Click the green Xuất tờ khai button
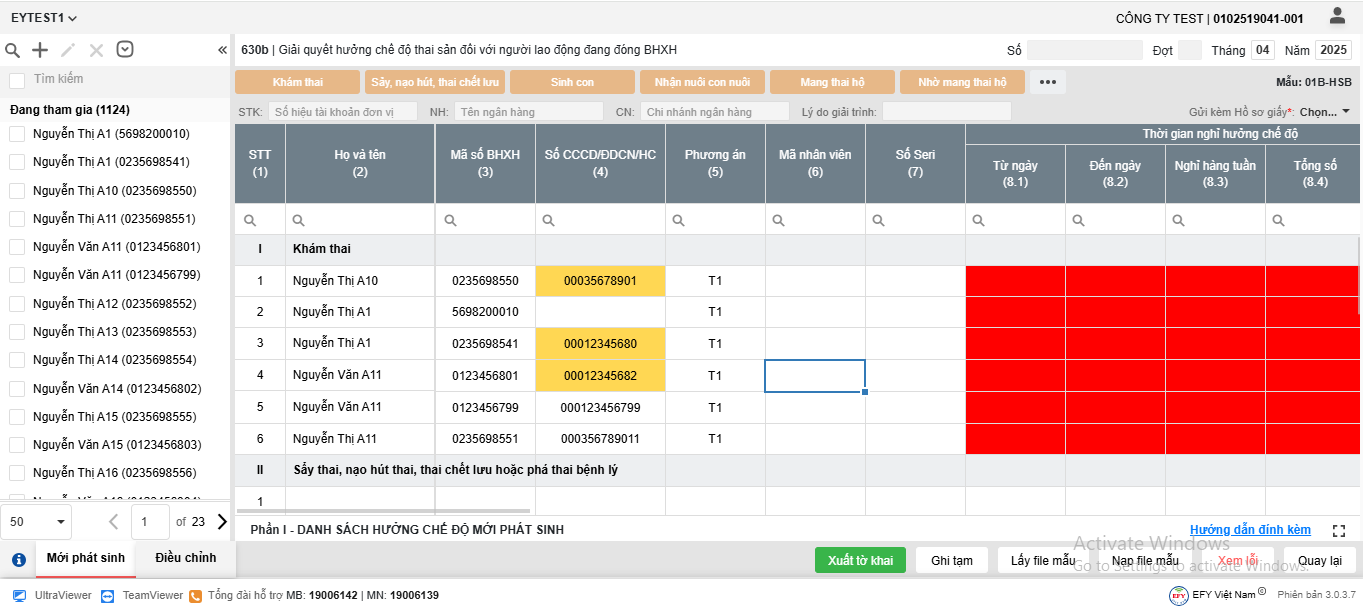The image size is (1363, 607). [x=860, y=560]
